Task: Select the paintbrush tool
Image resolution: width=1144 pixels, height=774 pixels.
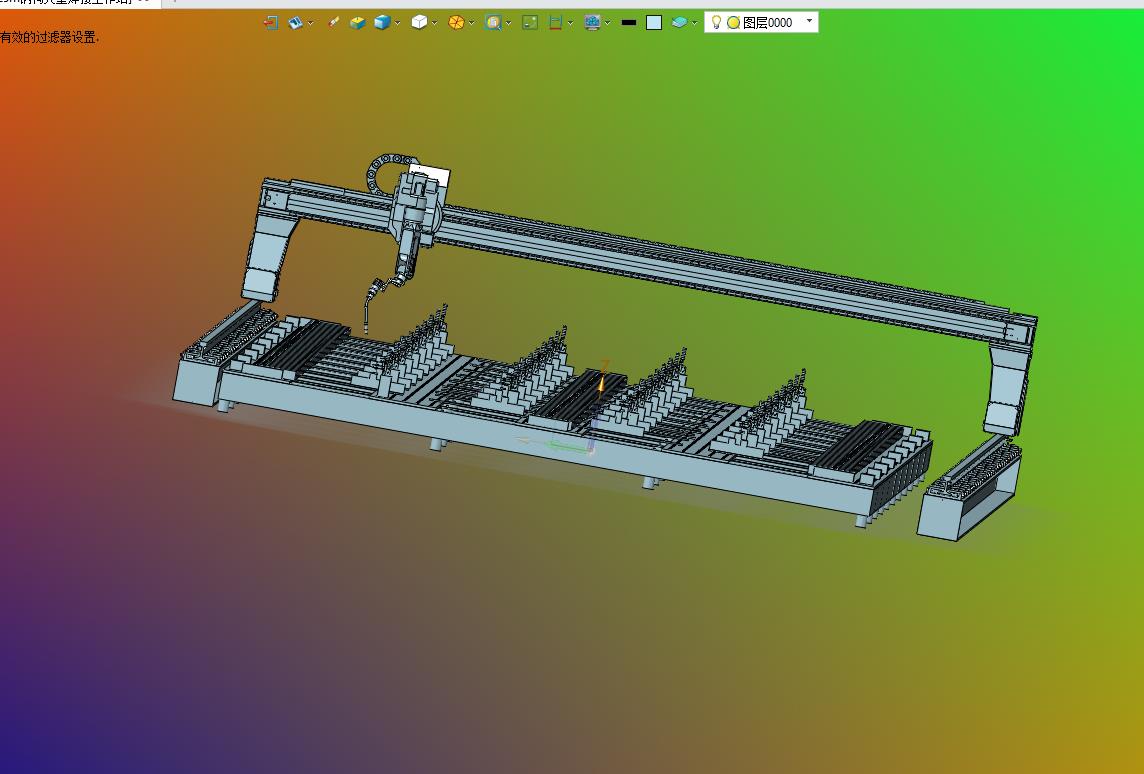Action: click(x=333, y=23)
